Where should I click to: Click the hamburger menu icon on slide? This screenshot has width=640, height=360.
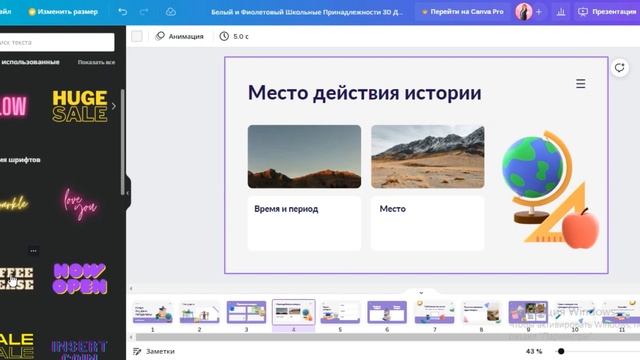[x=580, y=84]
